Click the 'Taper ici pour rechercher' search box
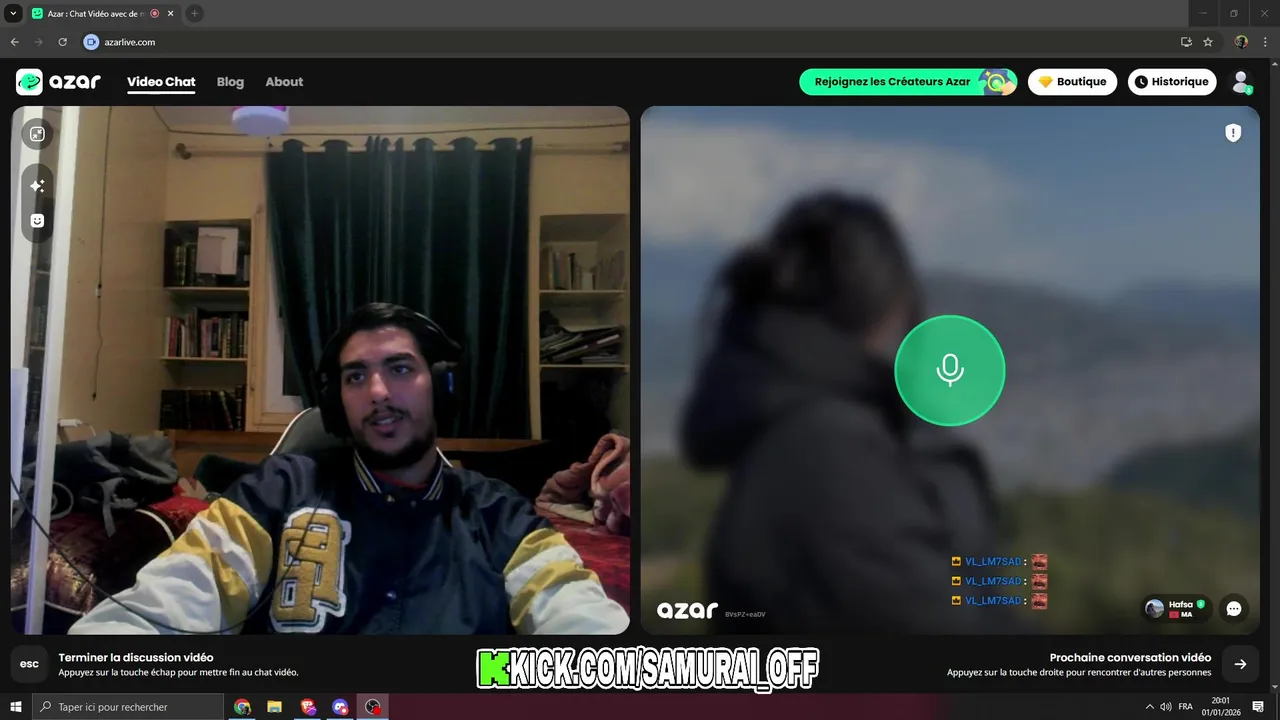 pyautogui.click(x=128, y=707)
